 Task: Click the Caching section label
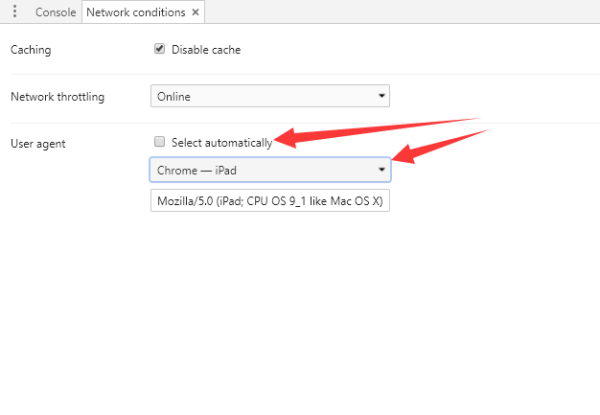click(30, 50)
